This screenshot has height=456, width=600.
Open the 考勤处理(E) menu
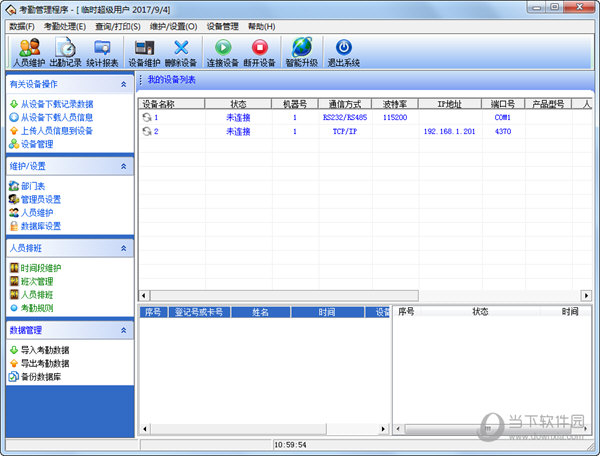64,25
